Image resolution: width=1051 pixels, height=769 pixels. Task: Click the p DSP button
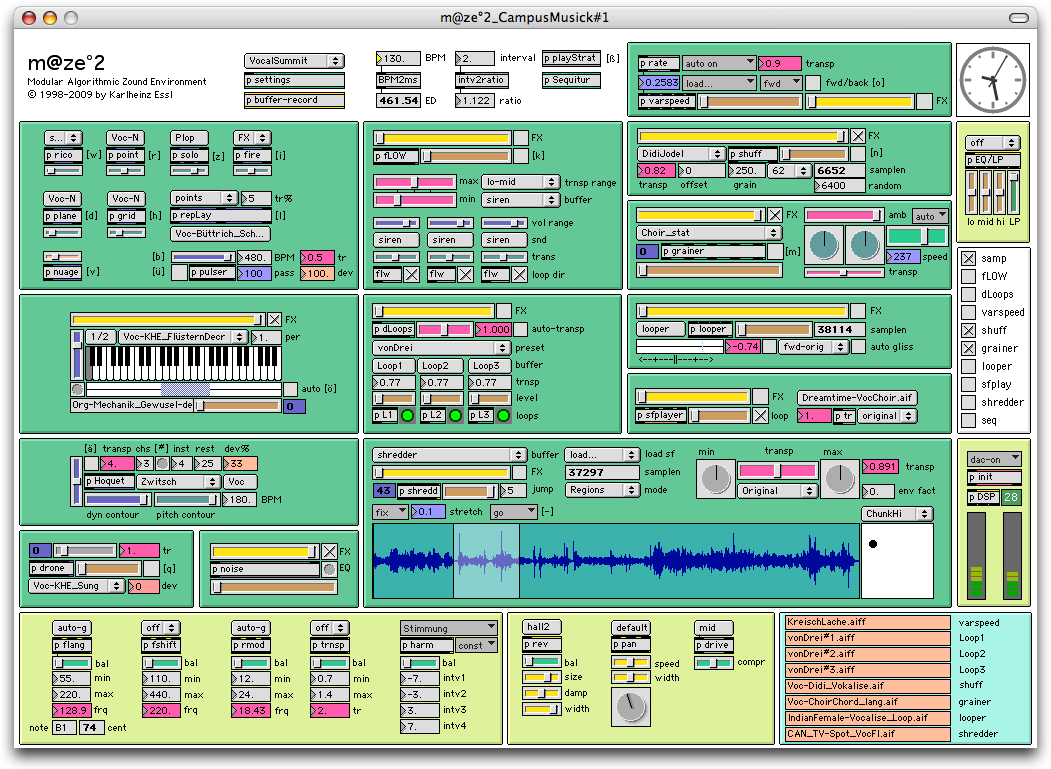click(983, 497)
